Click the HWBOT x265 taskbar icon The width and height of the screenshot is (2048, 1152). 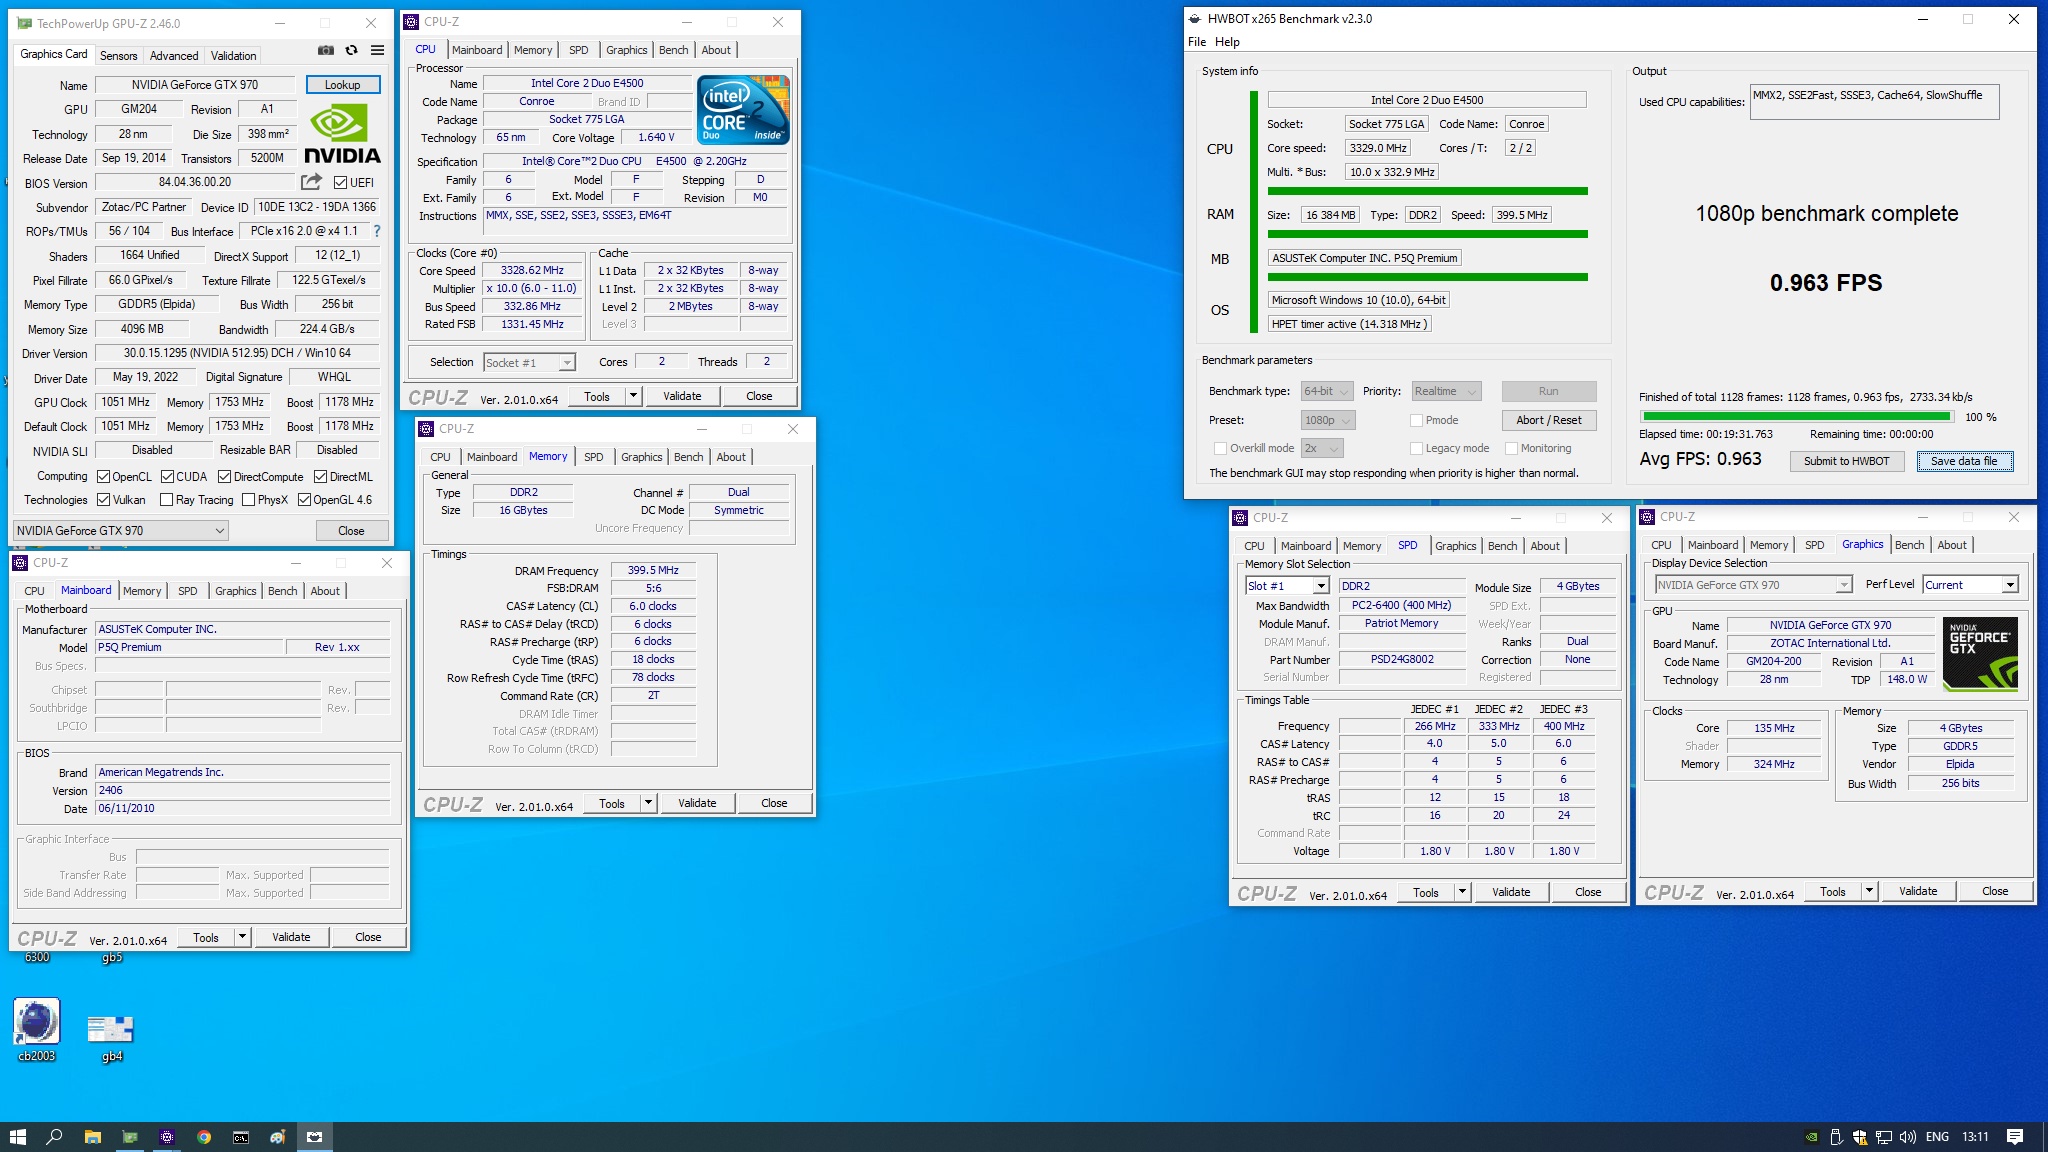click(315, 1137)
